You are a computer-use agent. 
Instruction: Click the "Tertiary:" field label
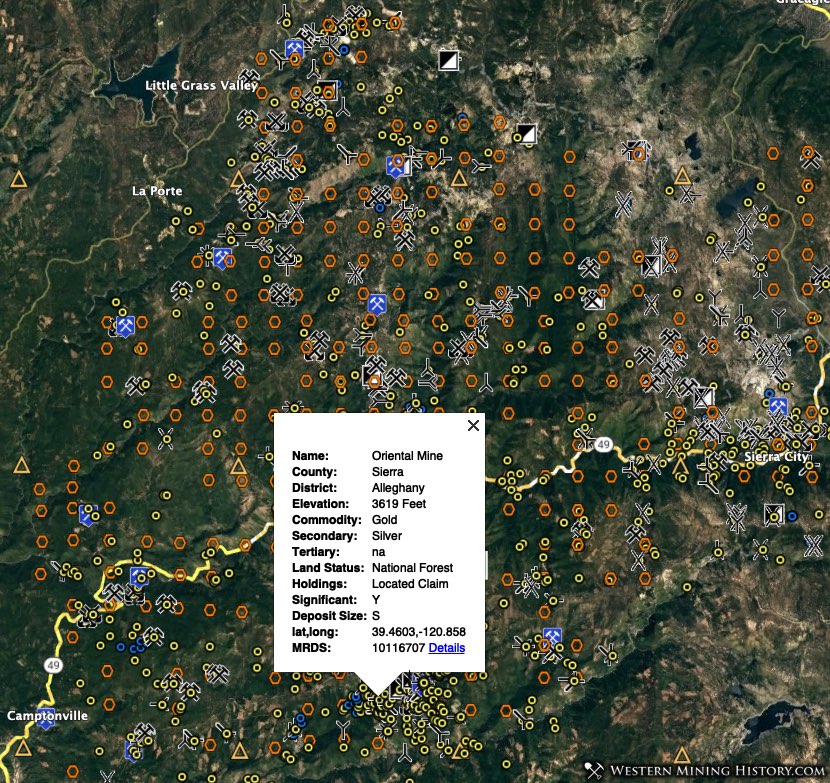[315, 552]
